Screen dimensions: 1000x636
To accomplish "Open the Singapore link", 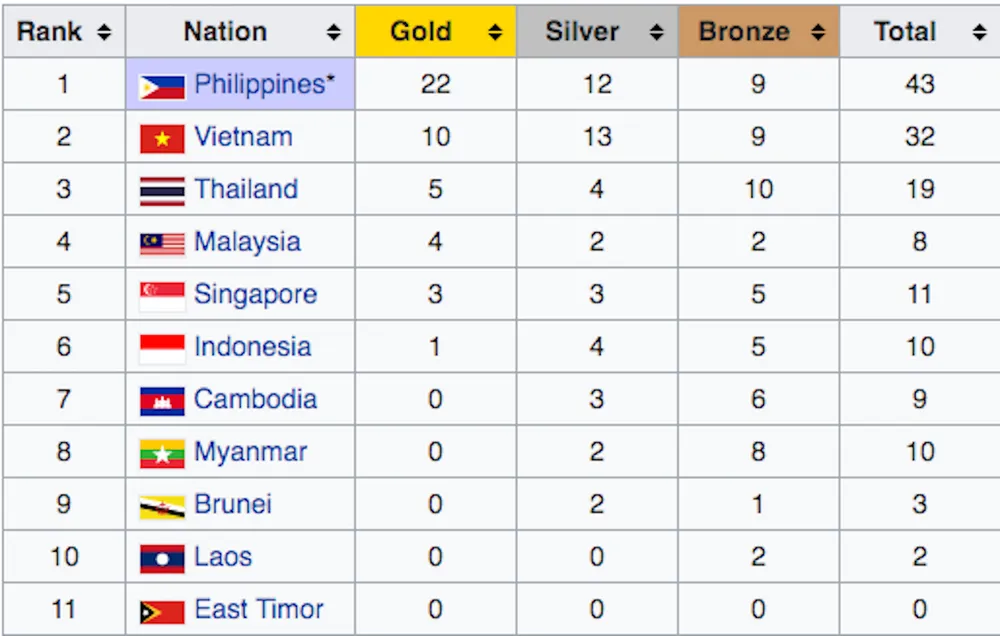I will click(x=255, y=295).
